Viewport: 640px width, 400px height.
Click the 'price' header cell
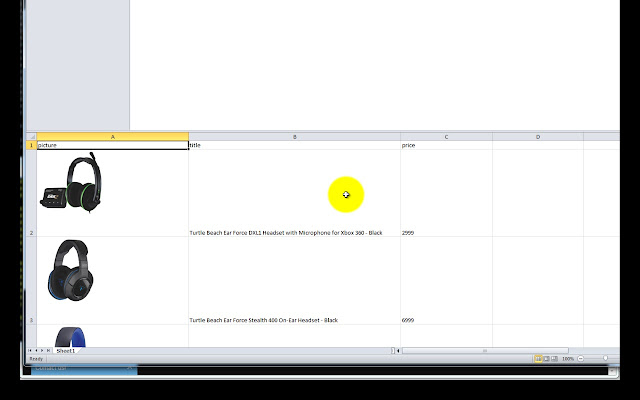click(x=446, y=145)
